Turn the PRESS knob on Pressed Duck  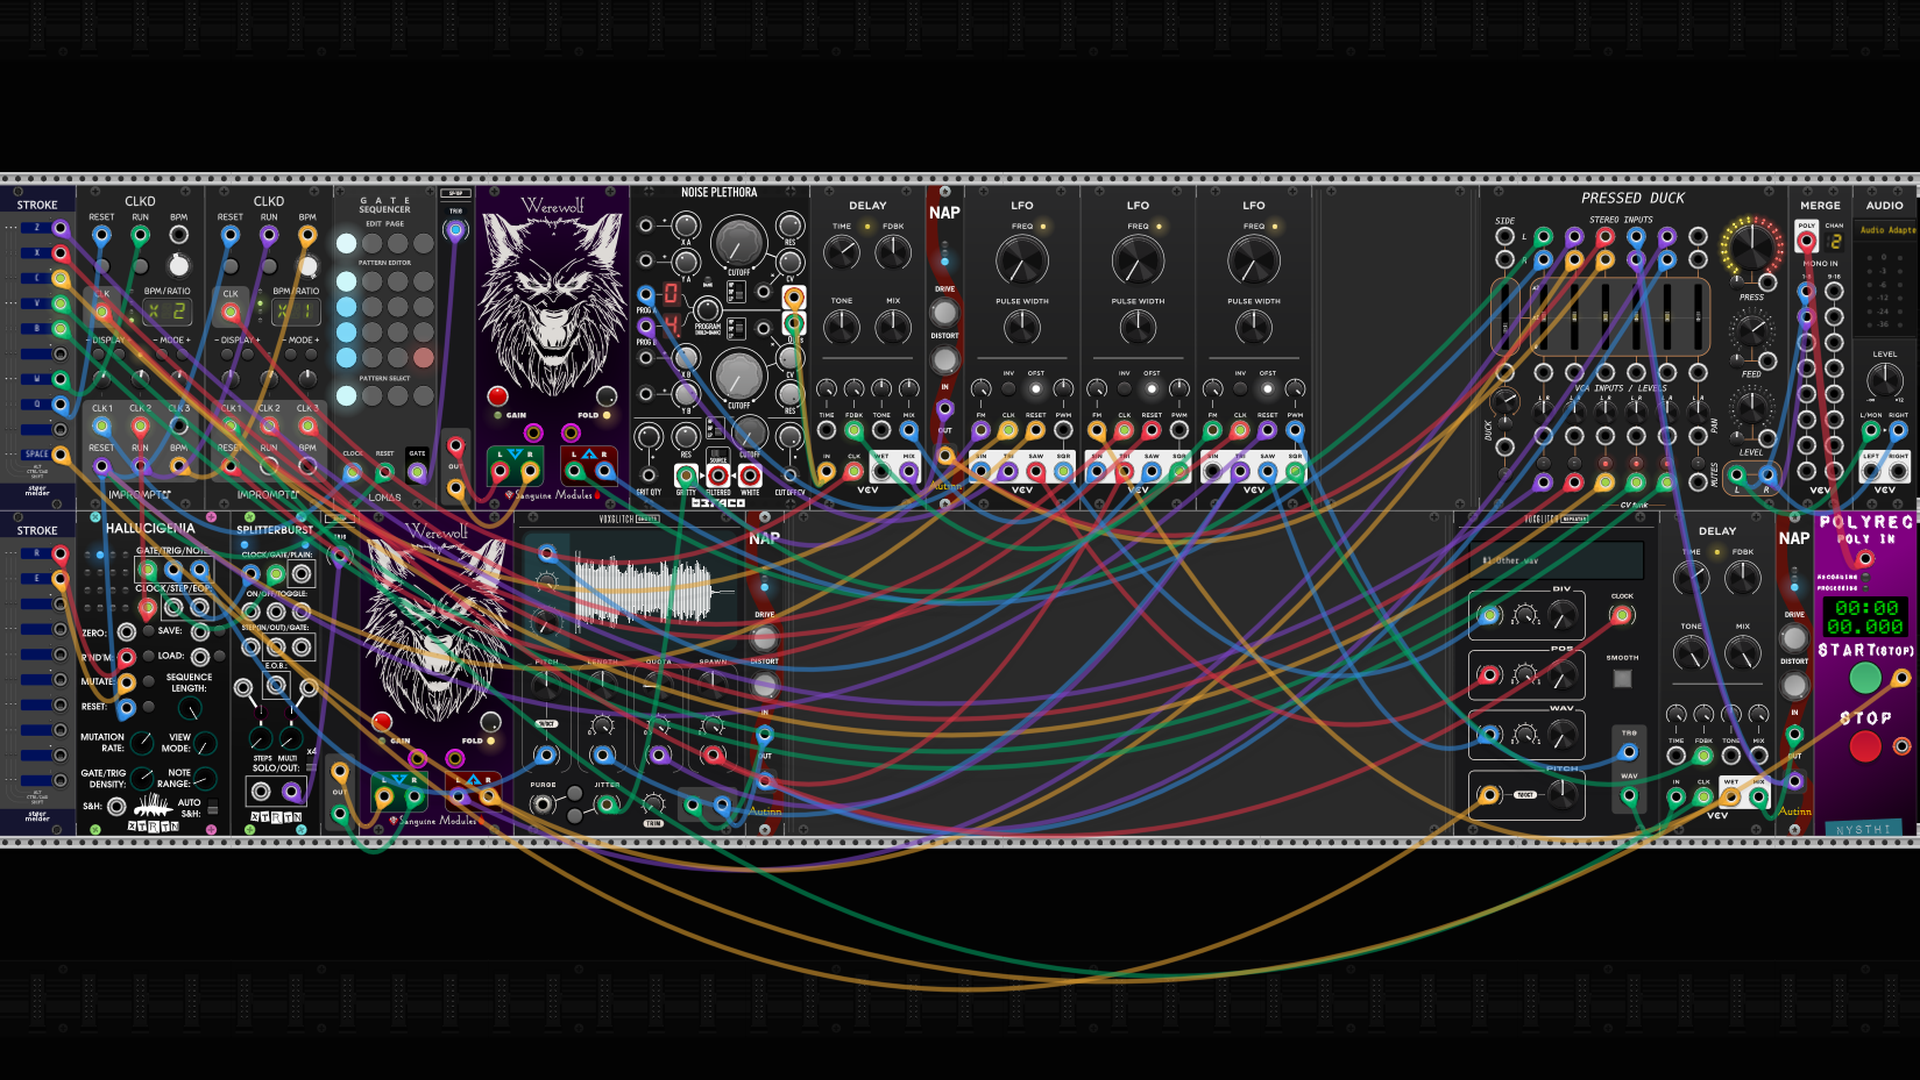1751,246
